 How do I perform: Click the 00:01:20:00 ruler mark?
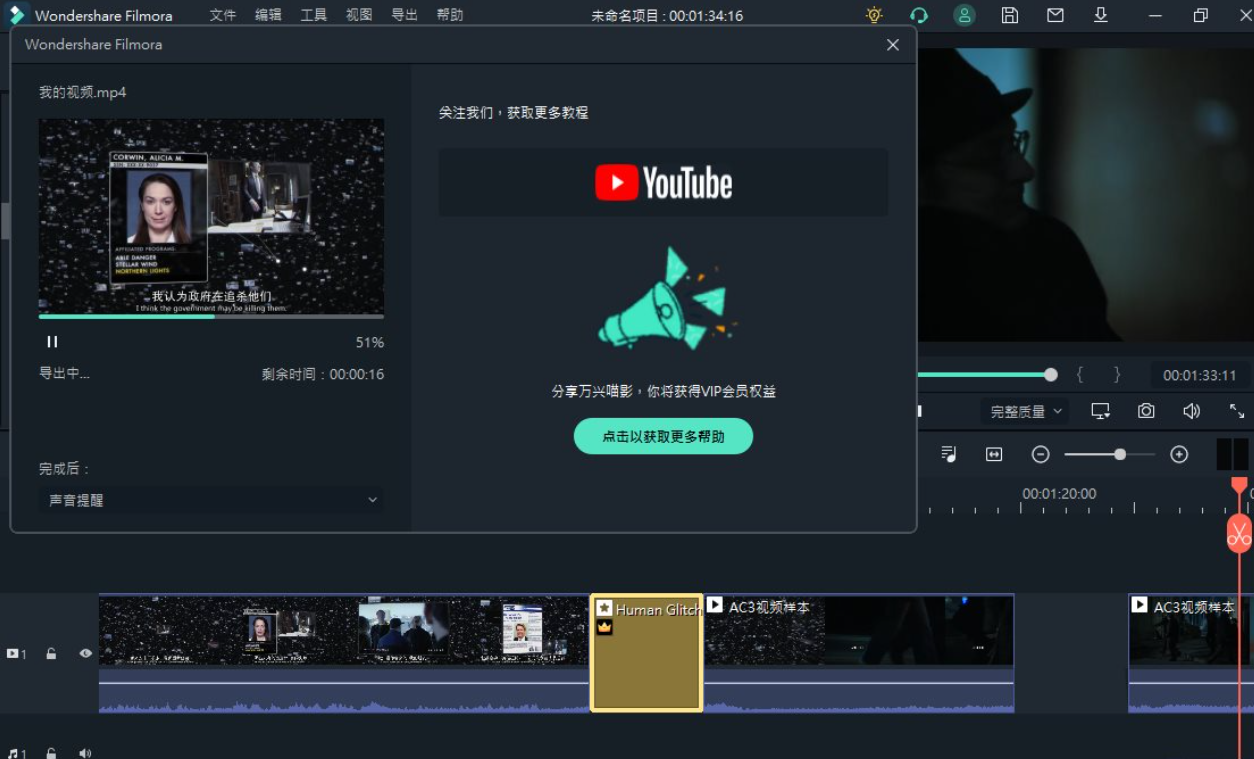click(x=1058, y=493)
